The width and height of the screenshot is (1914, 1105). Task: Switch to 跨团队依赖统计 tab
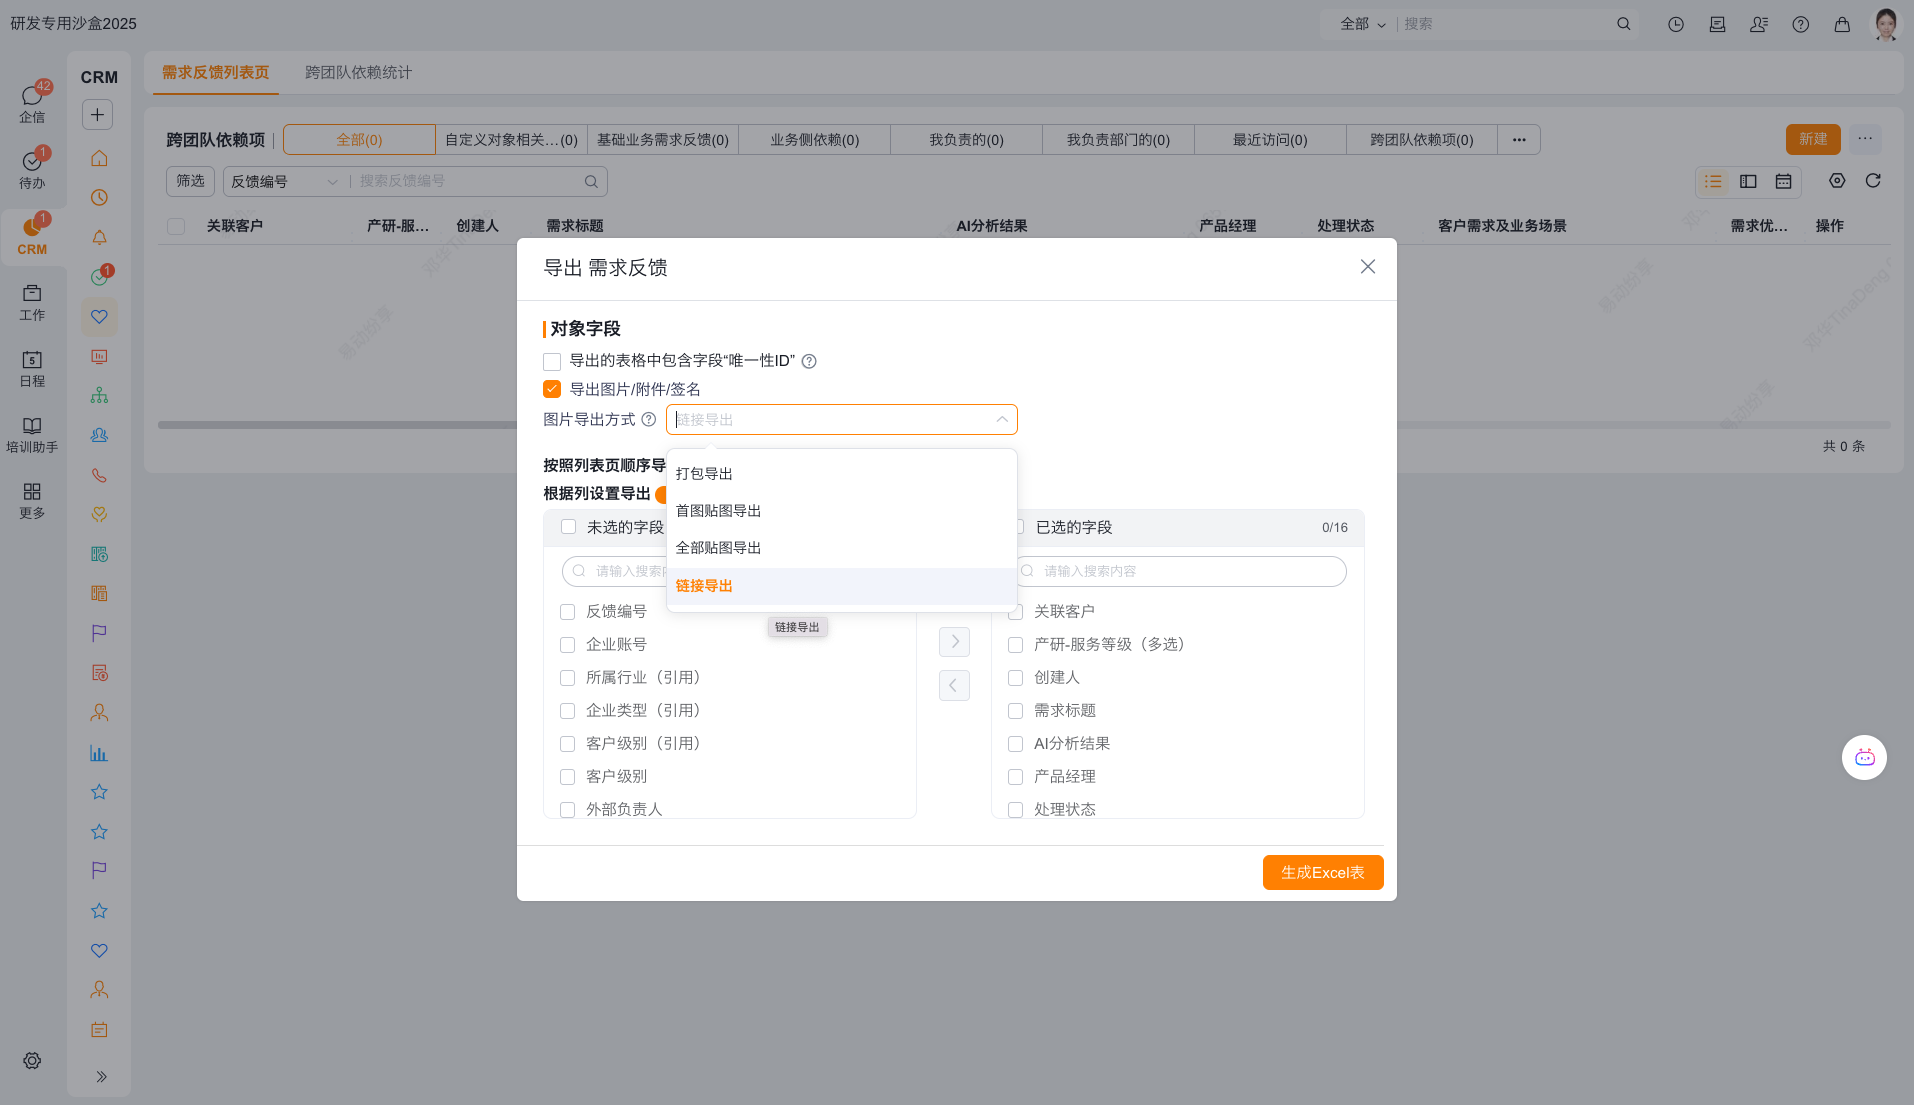[358, 72]
